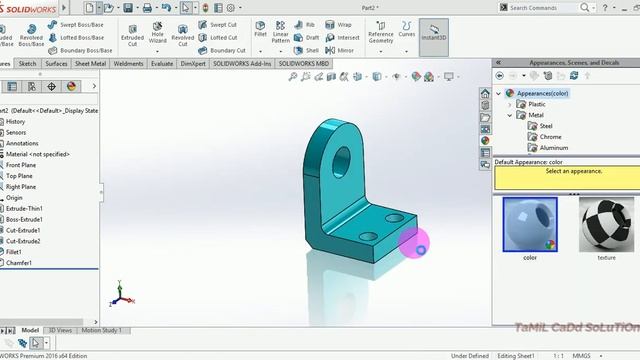Open the Appearances tab in the task pane
Image resolution: width=640 pixels, height=360 pixels.
coord(485,141)
